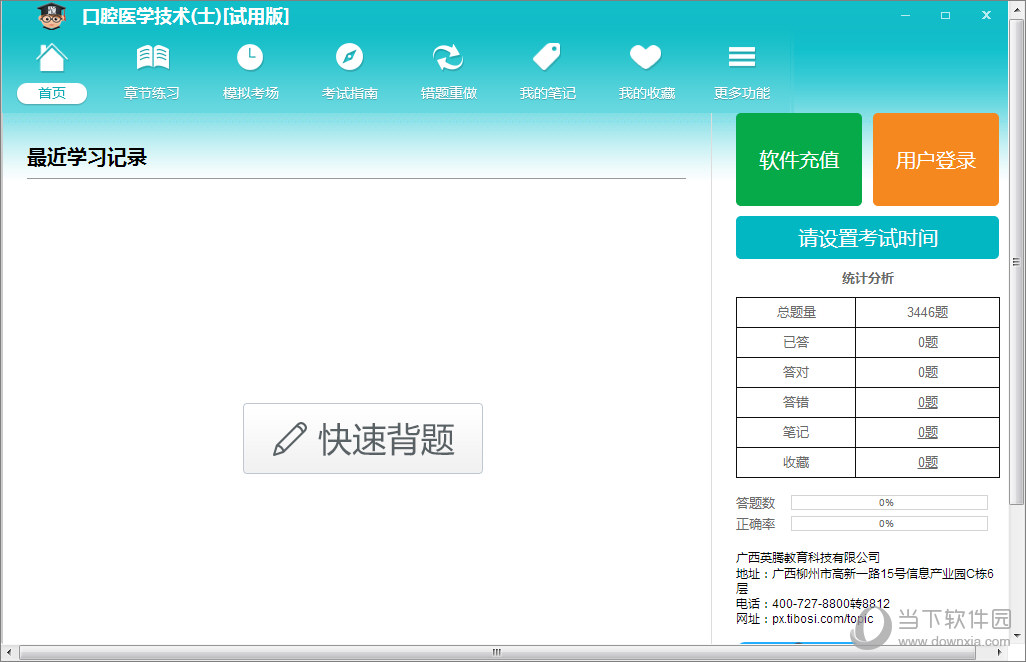
Task: Click the 答题数 progress bar
Action: click(888, 503)
